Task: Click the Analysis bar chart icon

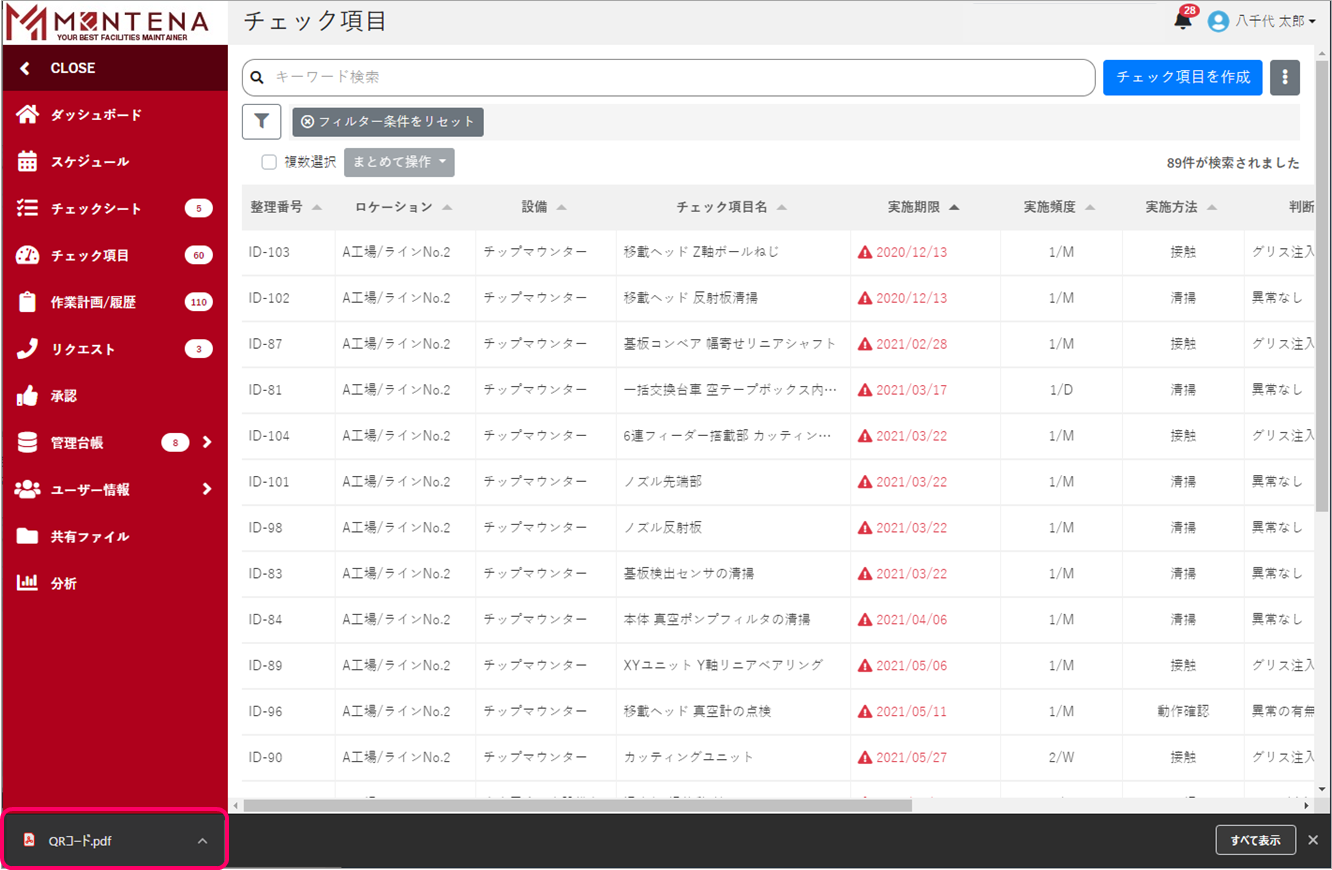Action: (27, 583)
